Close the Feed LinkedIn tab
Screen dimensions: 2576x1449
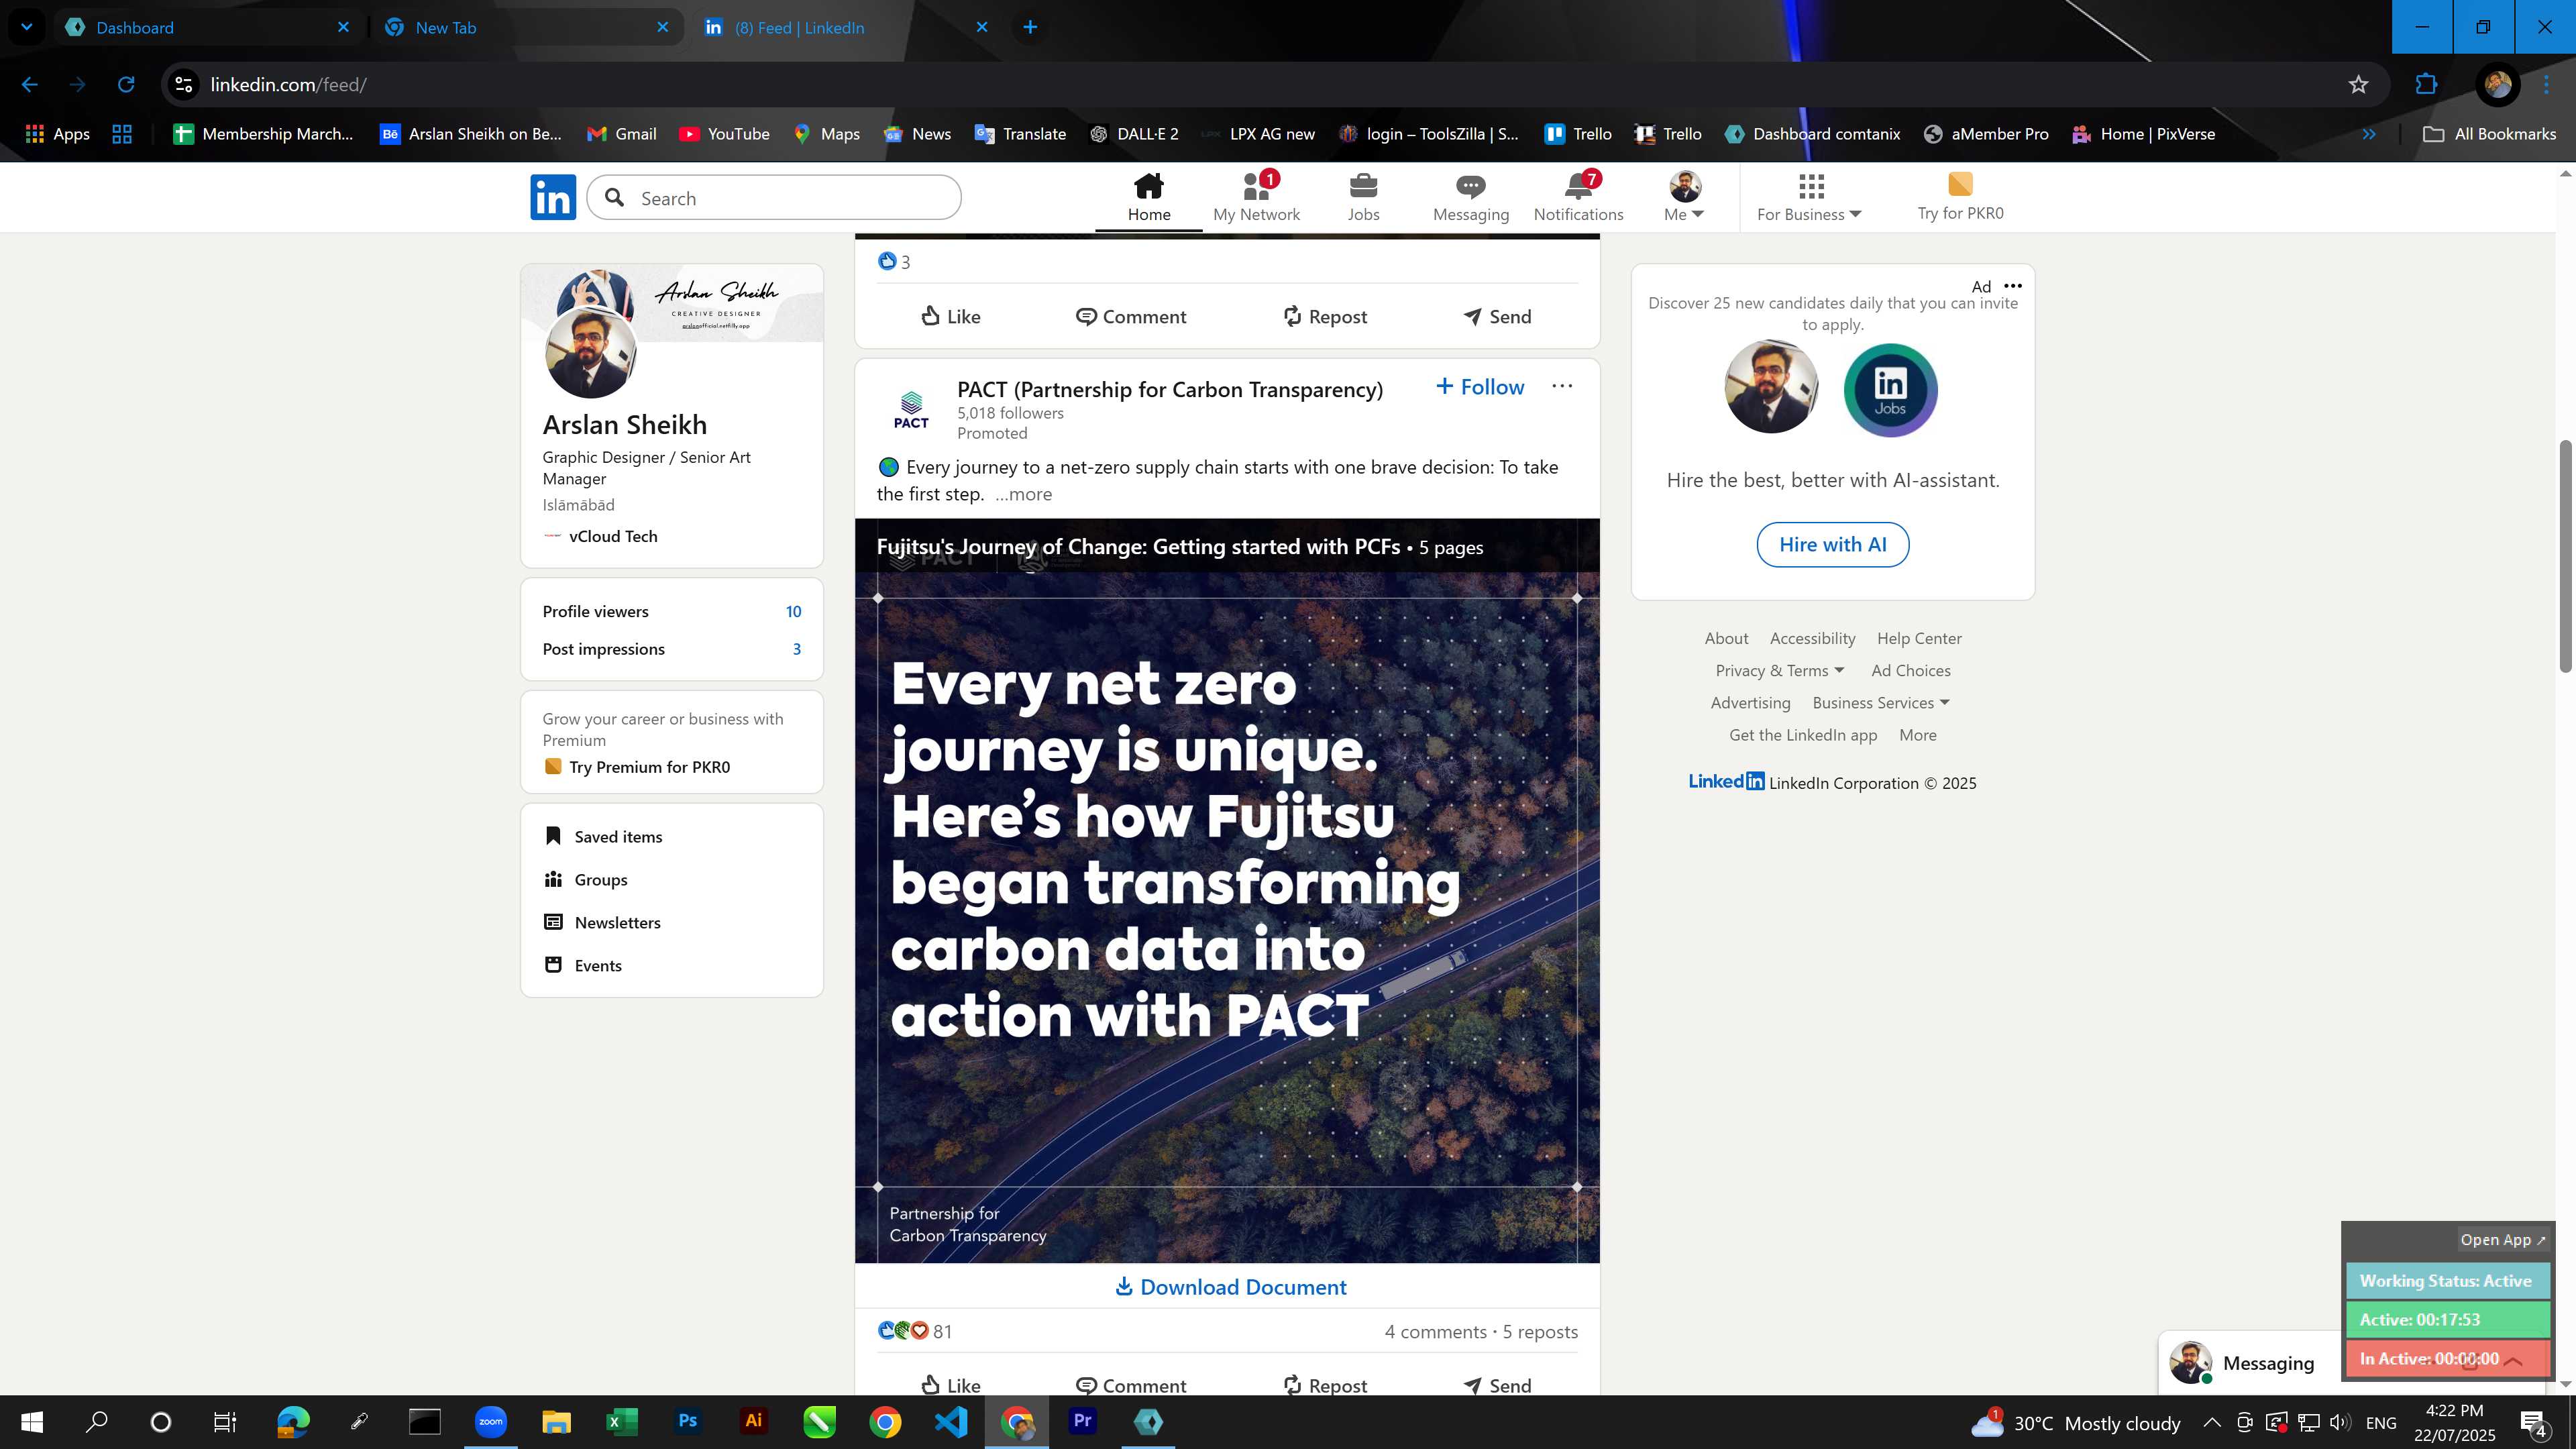(981, 27)
